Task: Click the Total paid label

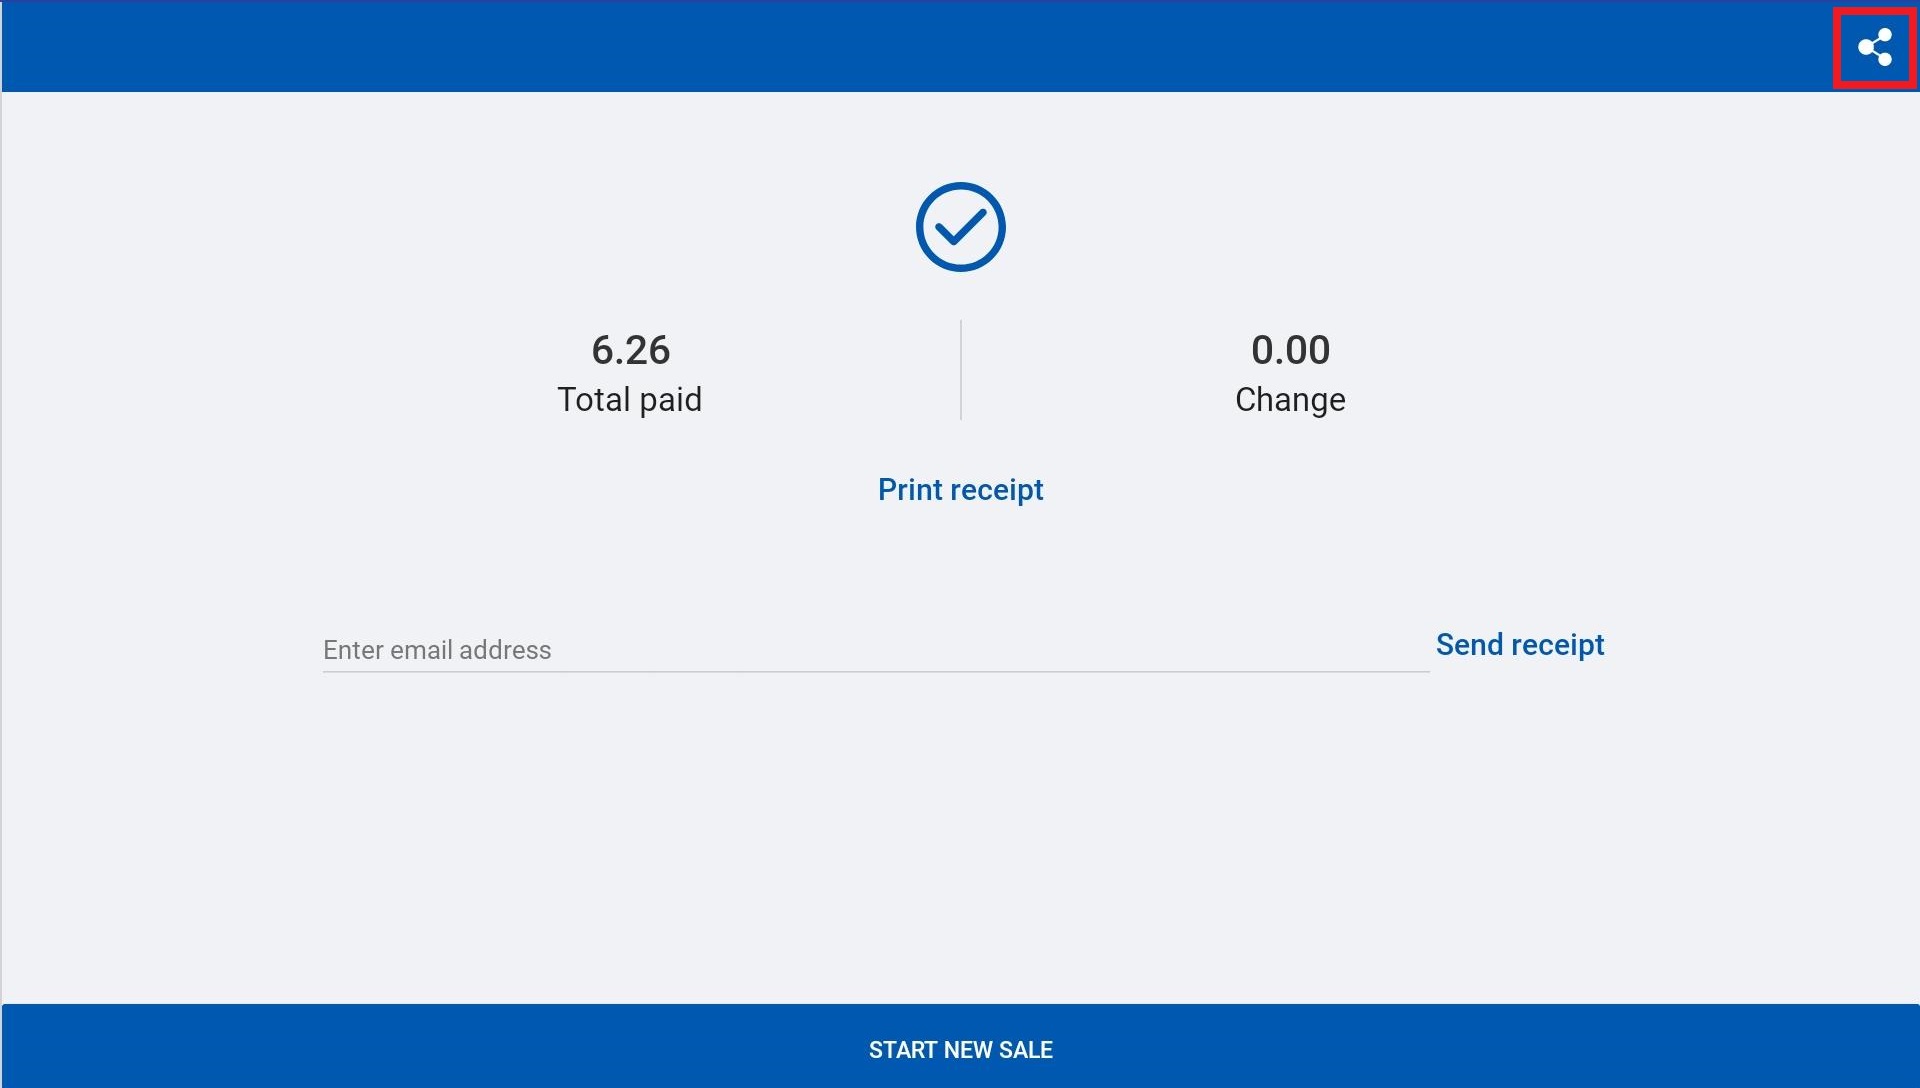Action: tap(629, 399)
